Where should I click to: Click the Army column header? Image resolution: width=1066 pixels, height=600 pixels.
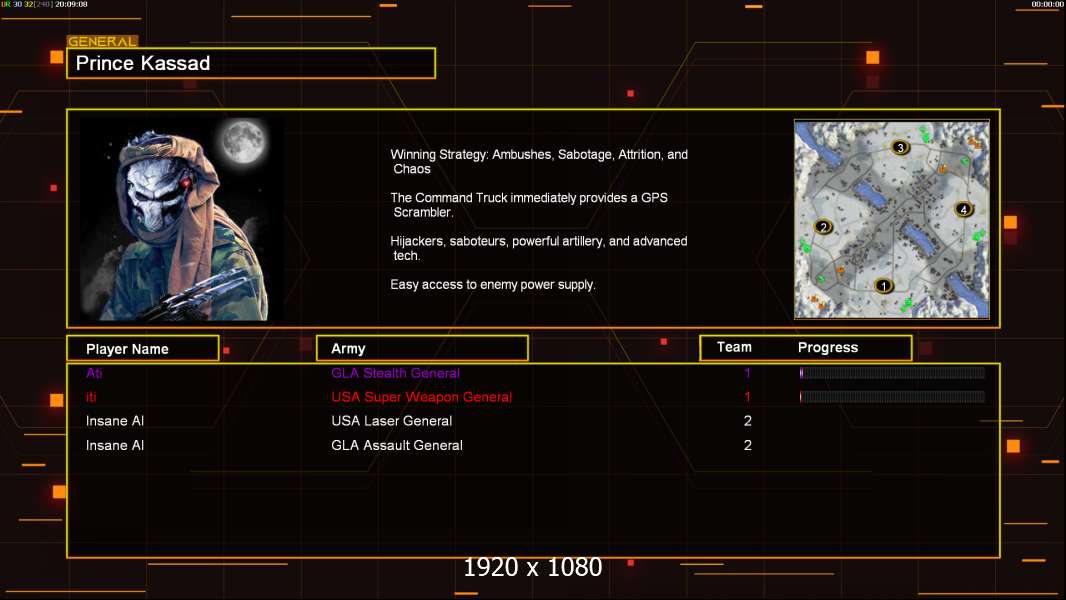pyautogui.click(x=422, y=349)
